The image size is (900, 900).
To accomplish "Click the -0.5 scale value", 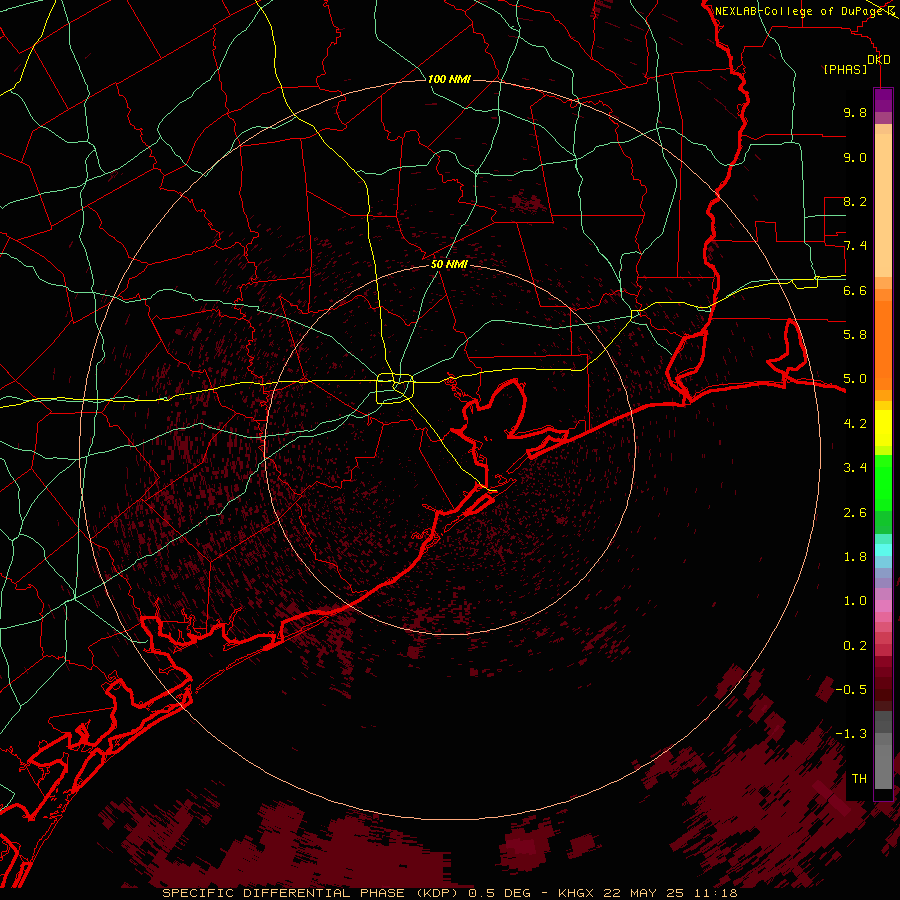I will click(x=851, y=690).
